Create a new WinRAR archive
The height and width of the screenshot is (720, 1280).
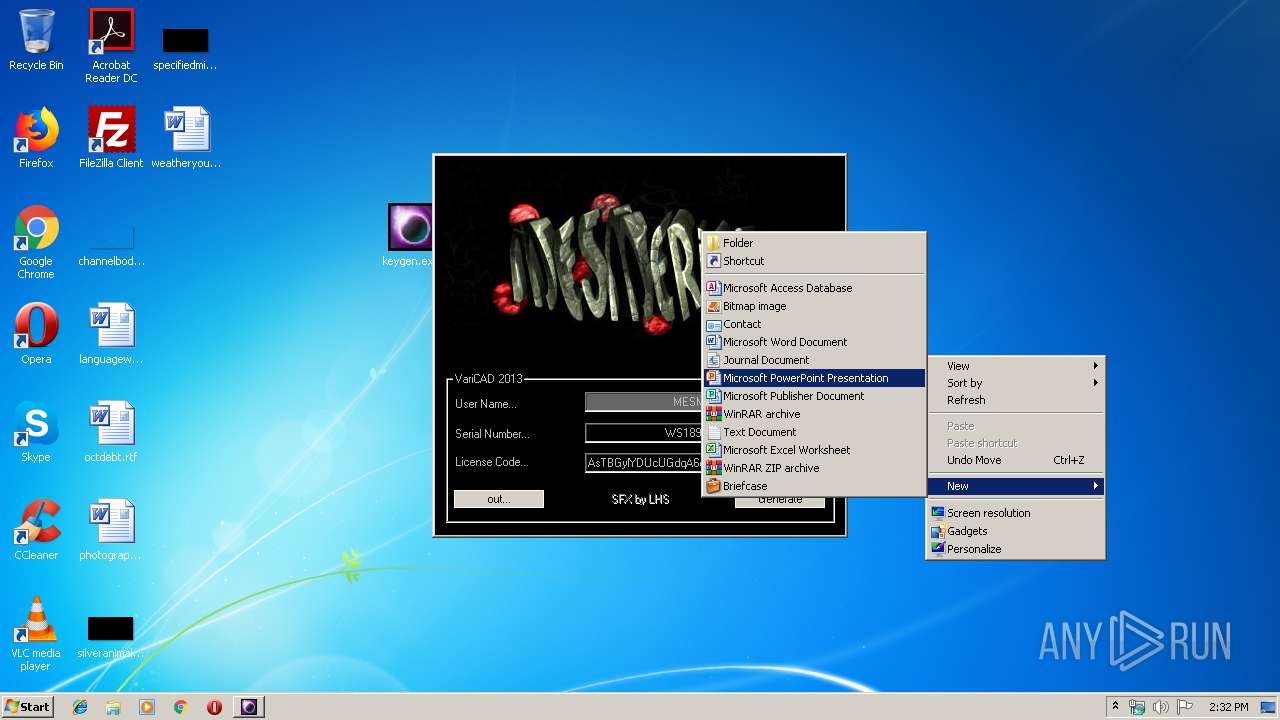(x=814, y=414)
